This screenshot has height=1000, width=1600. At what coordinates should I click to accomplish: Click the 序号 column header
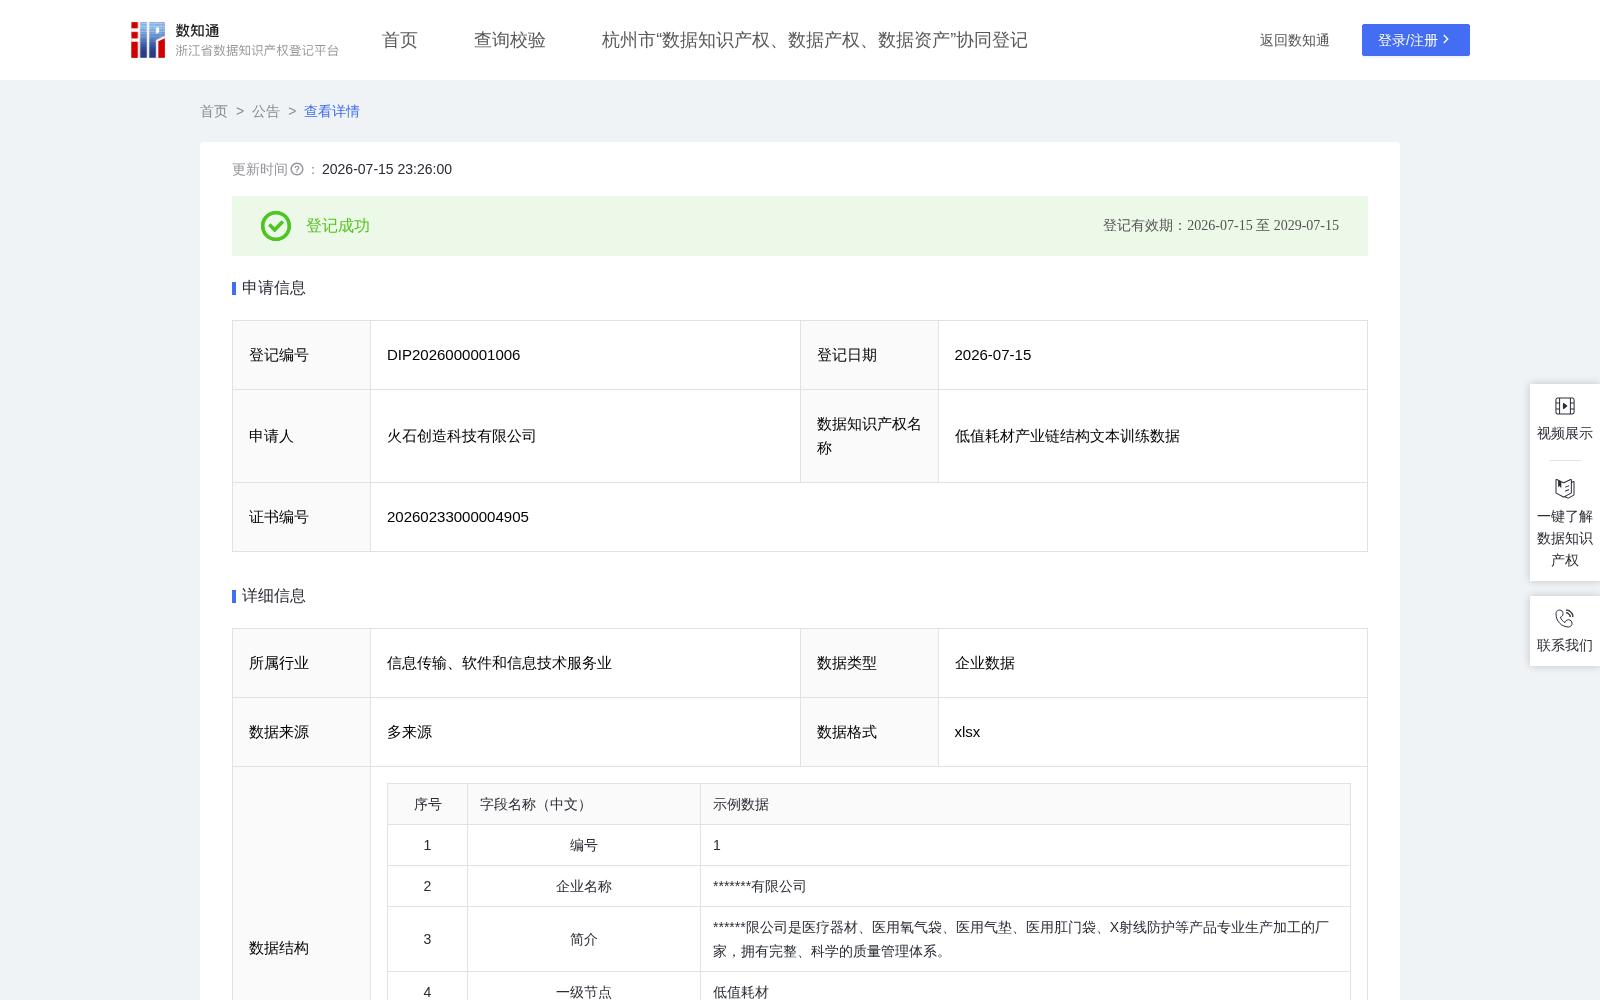point(428,804)
